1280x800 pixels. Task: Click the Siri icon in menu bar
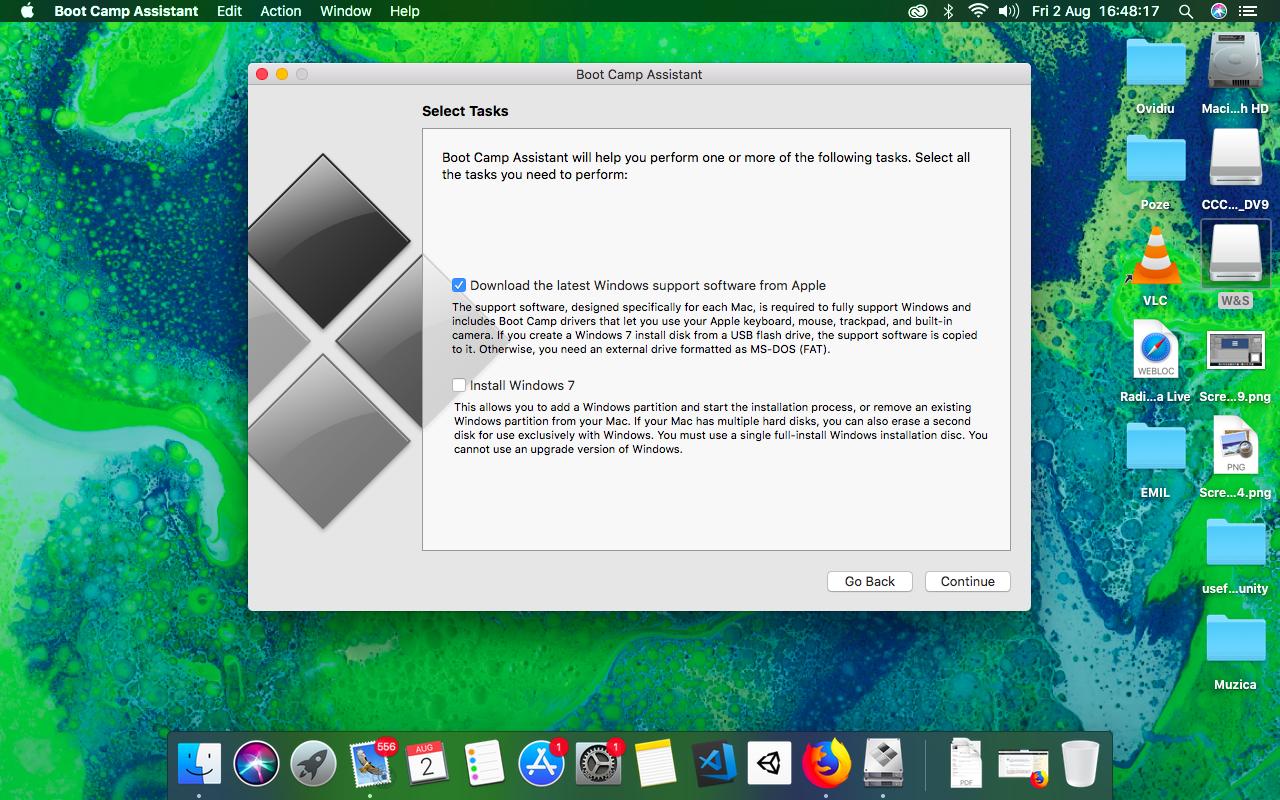[1218, 11]
